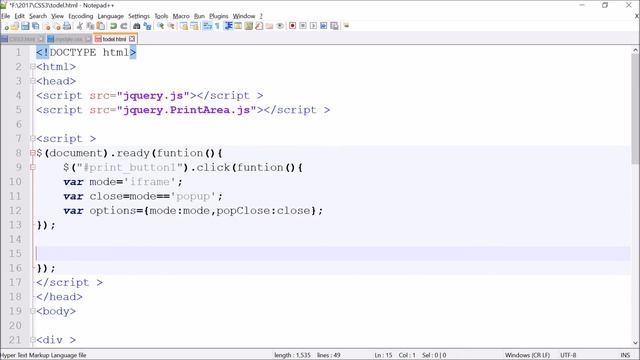Image resolution: width=640 pixels, height=360 pixels.
Task: Toggle show all characters pilcrow icon
Action: [x=218, y=26]
